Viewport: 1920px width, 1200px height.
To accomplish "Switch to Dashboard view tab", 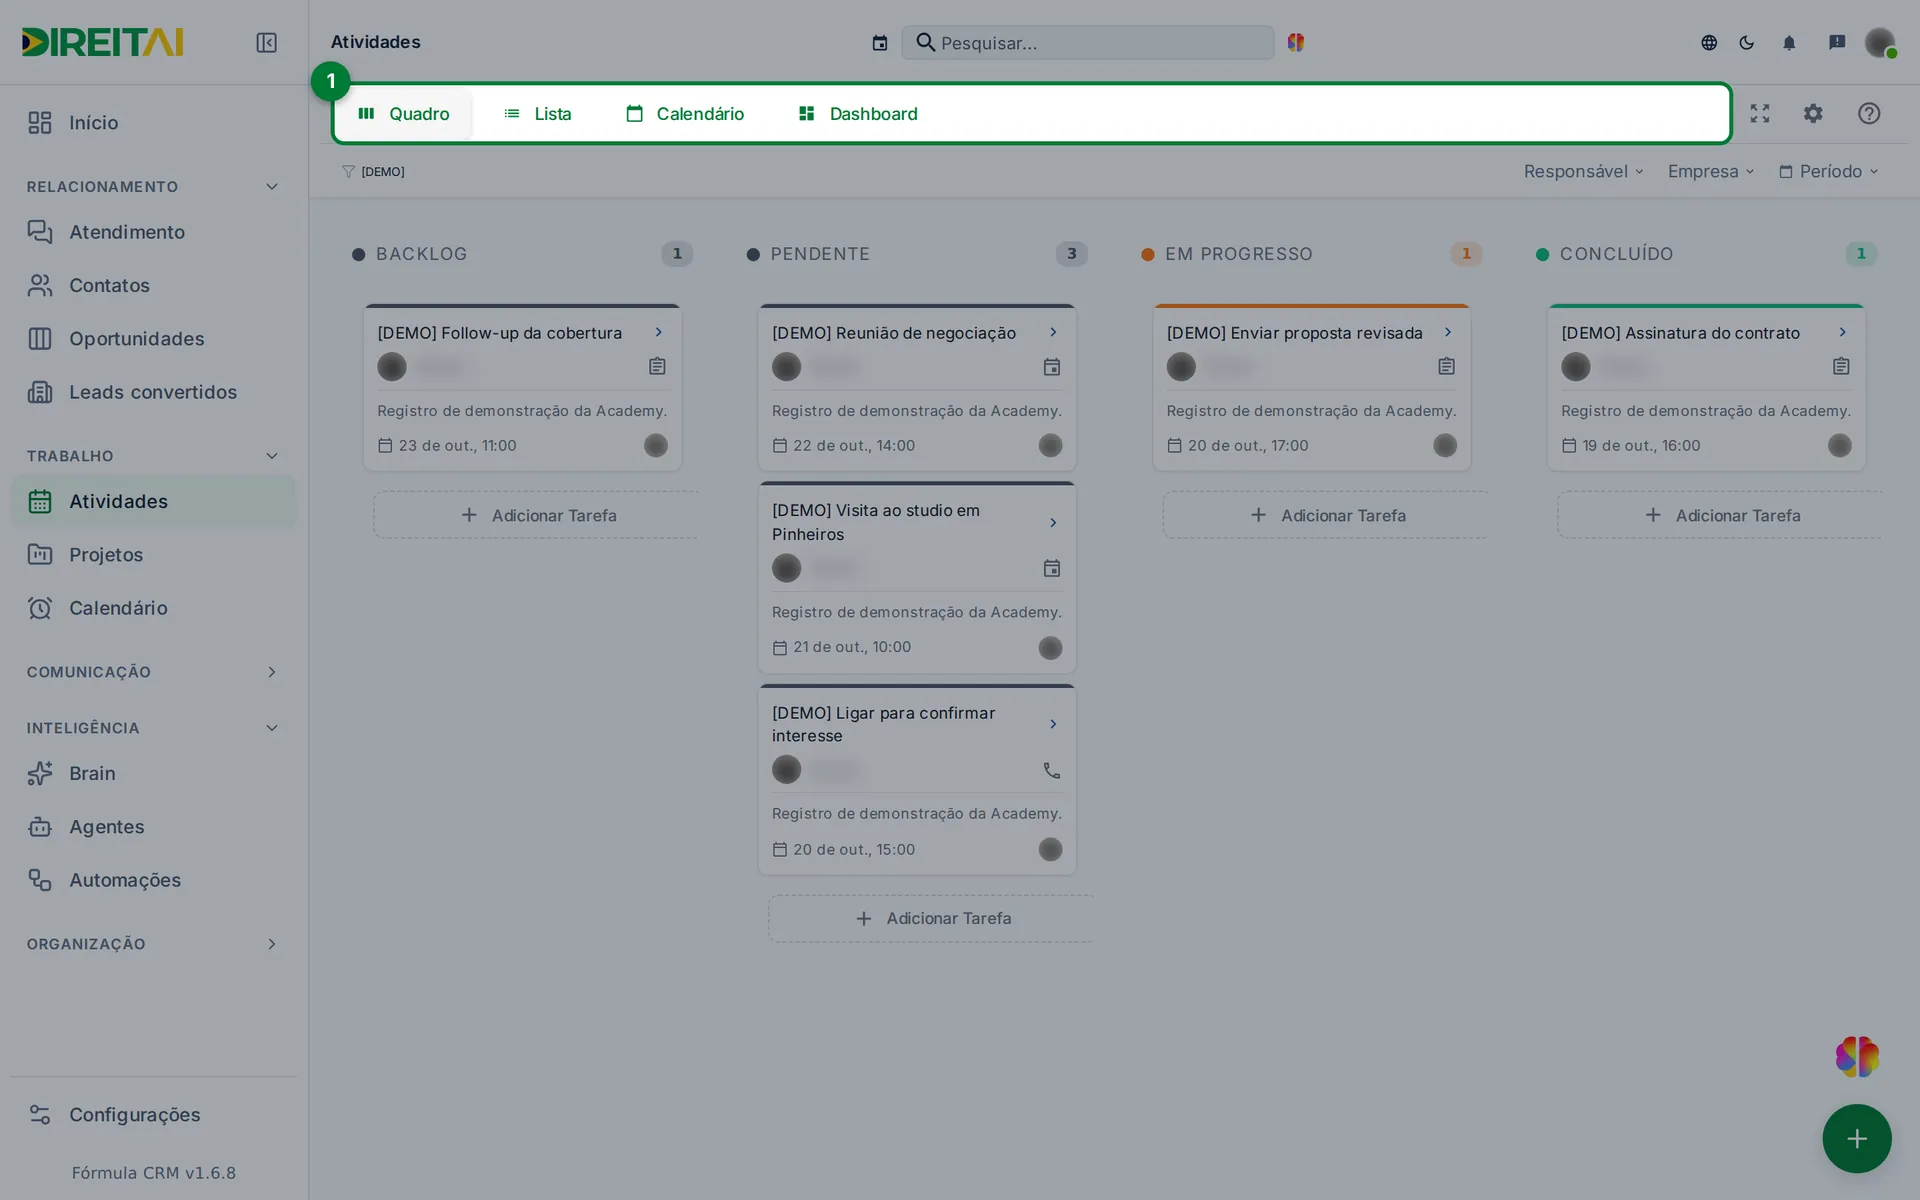I will pos(858,114).
